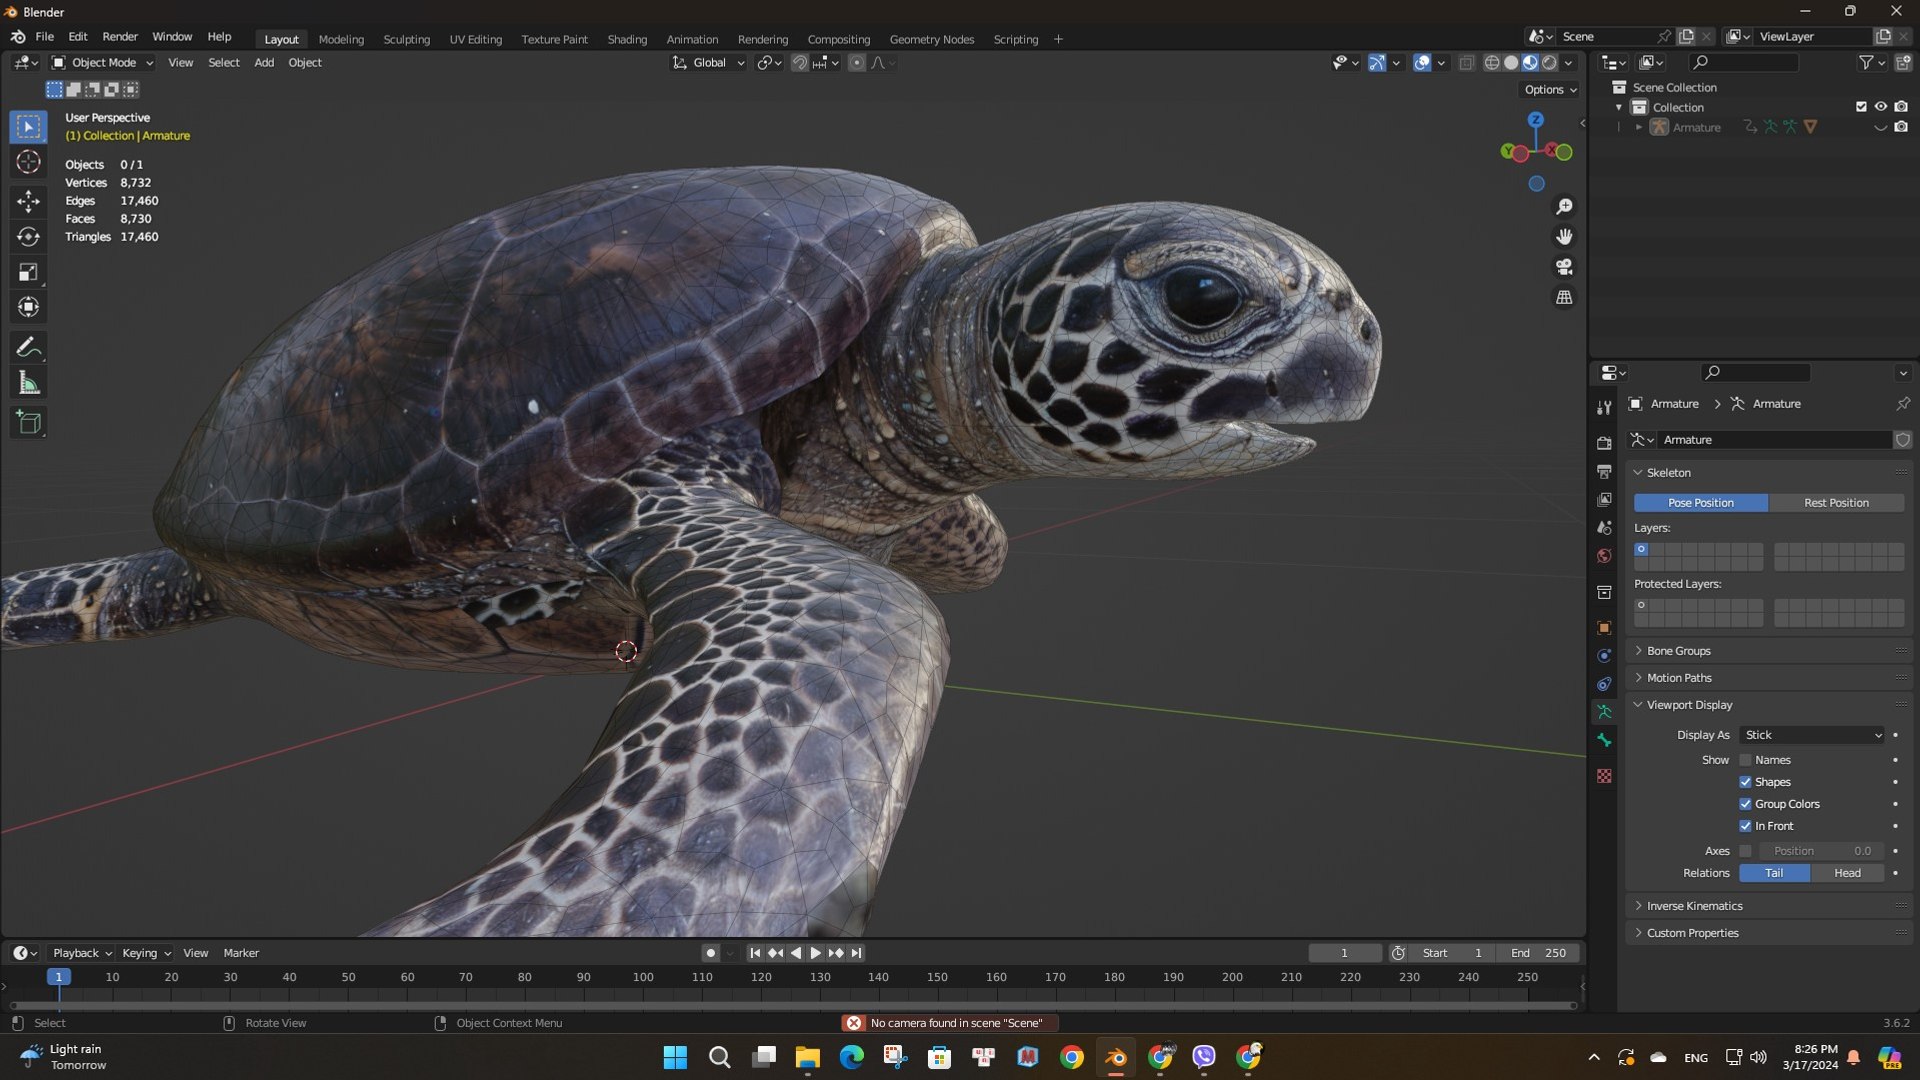Select the Annotate tool

click(x=28, y=347)
